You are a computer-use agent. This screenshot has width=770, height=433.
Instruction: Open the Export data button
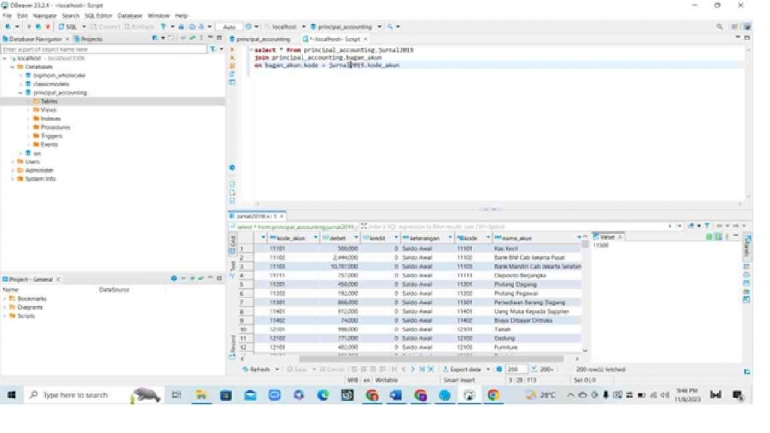[462, 369]
